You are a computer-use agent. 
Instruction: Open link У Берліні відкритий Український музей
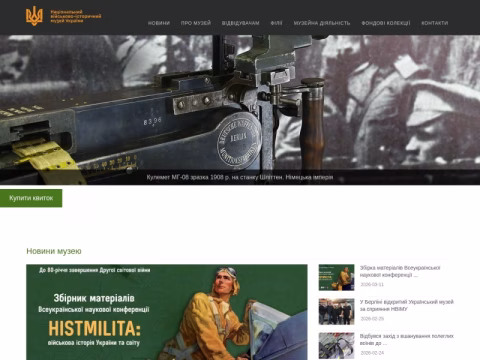coord(407,305)
